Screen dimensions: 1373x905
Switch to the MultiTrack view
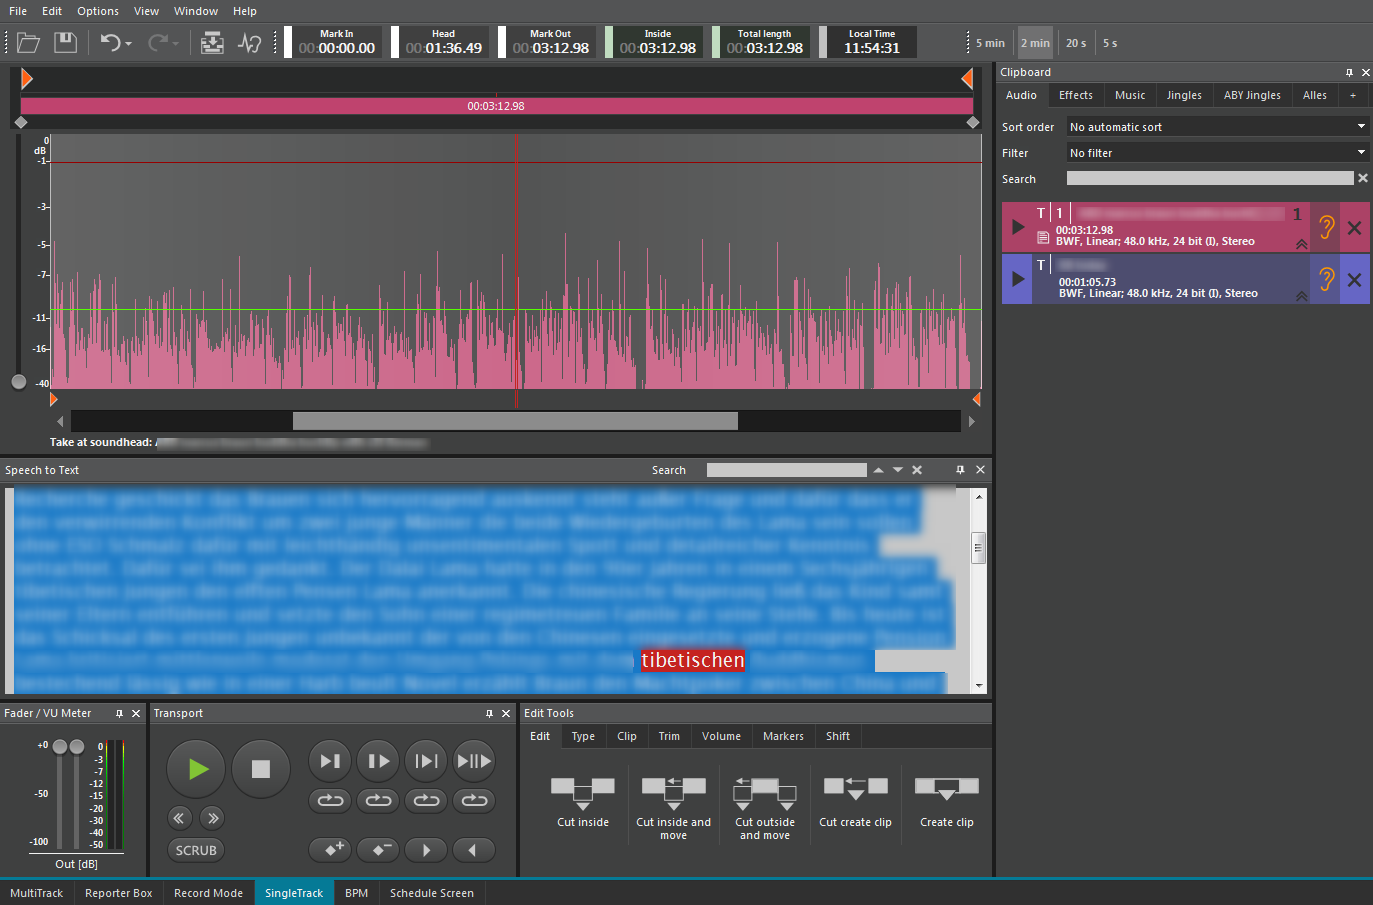pyautogui.click(x=36, y=893)
